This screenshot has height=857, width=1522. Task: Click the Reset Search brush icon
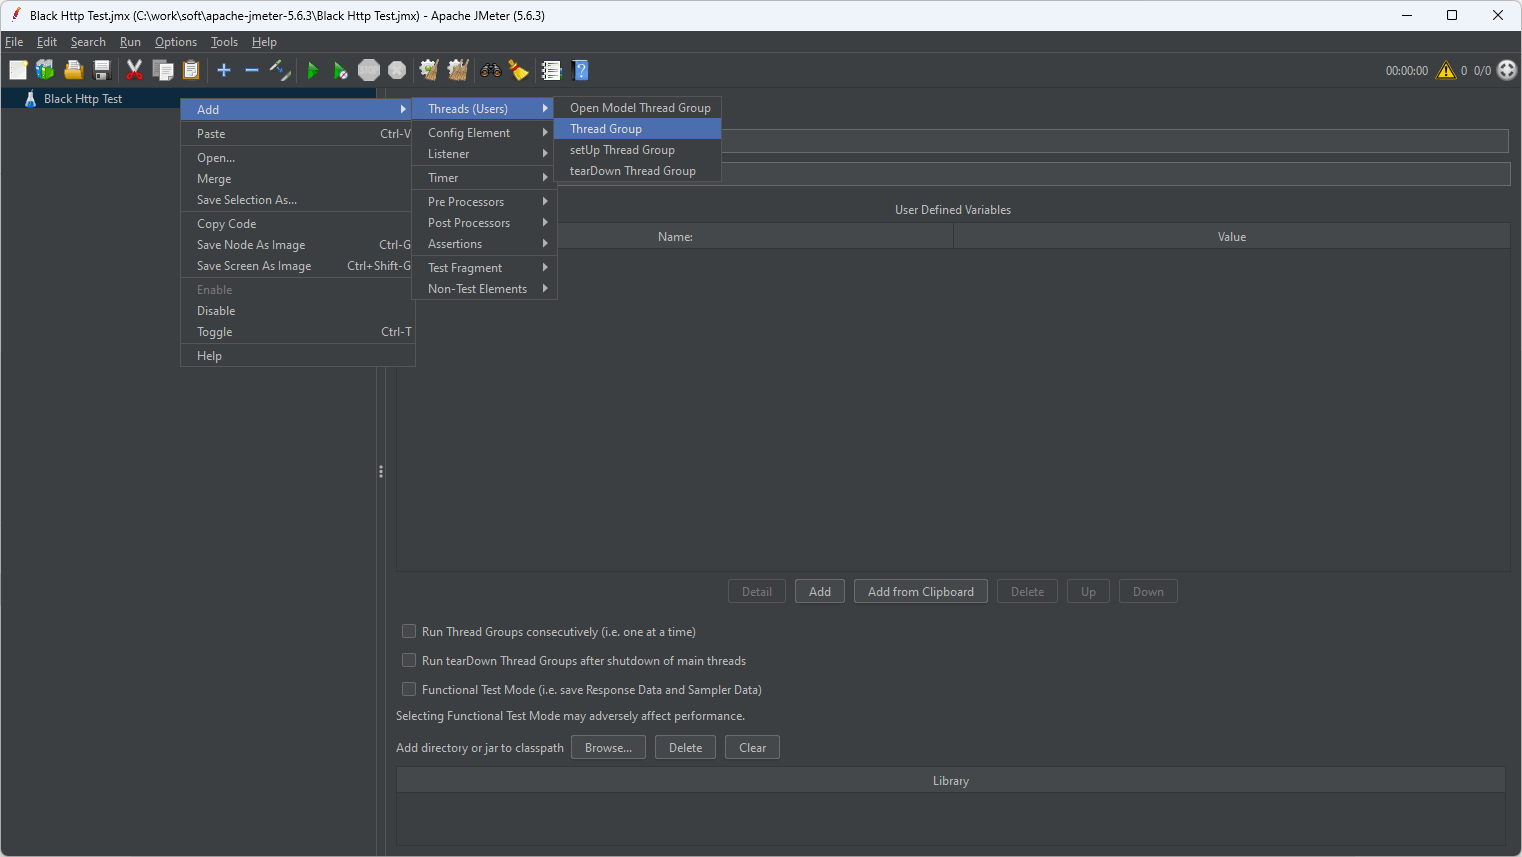[518, 70]
